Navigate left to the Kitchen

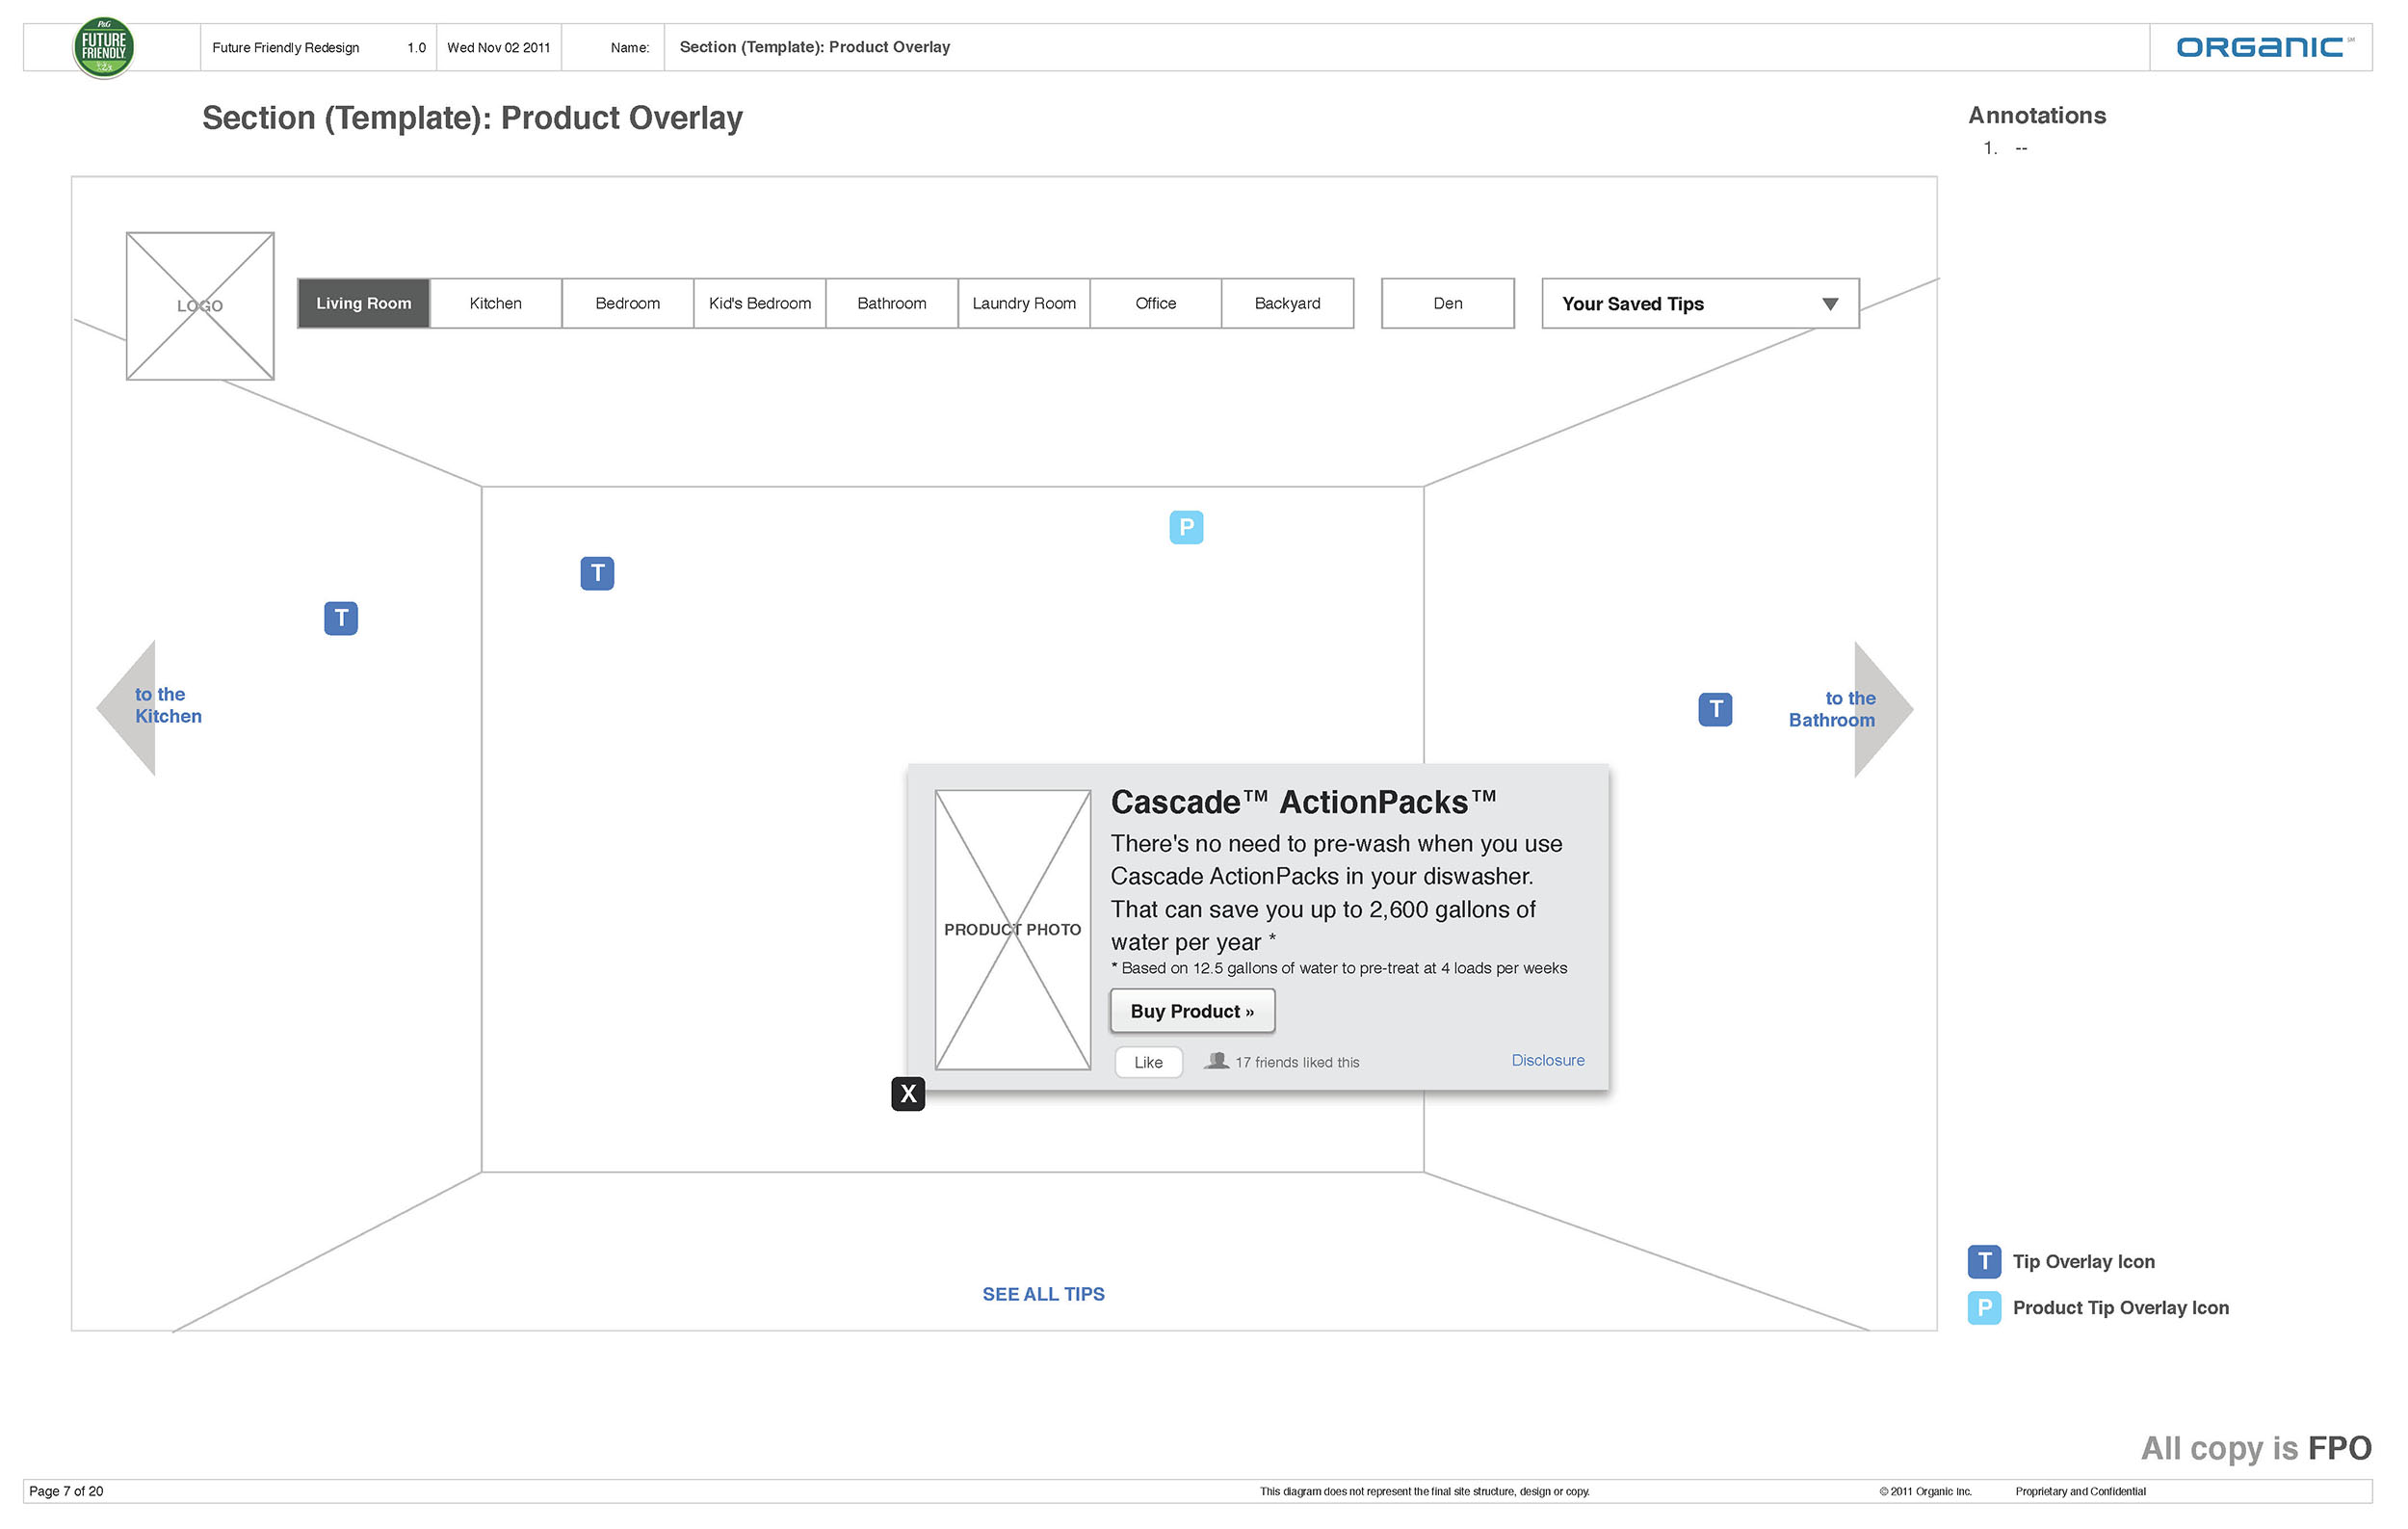point(150,707)
